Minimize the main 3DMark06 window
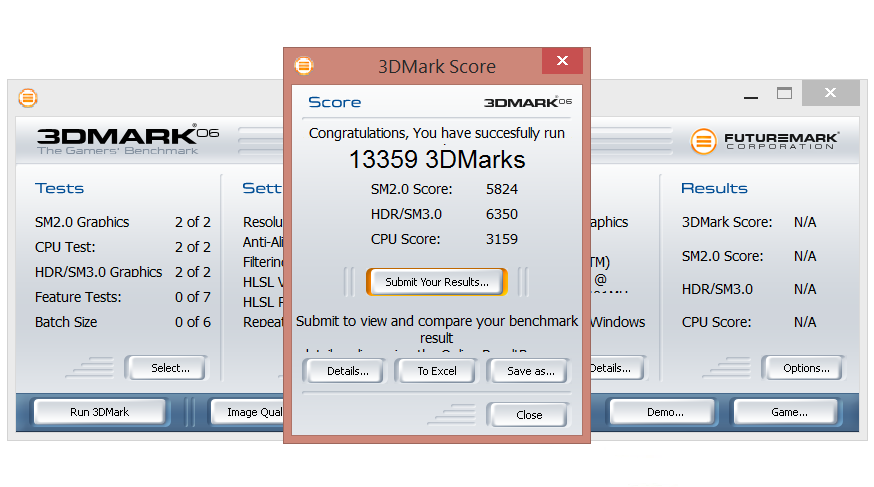Screen dimensions: 874x487 coord(751,94)
